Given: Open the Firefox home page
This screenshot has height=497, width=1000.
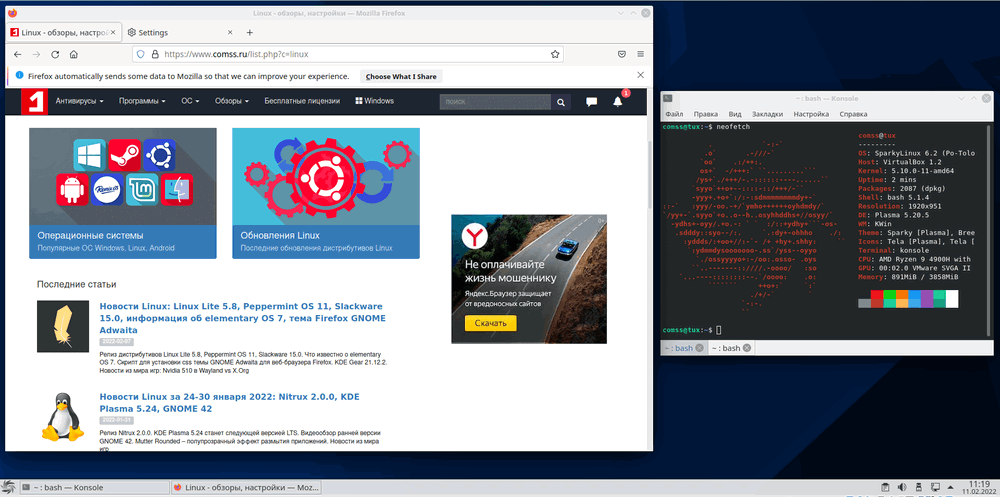Looking at the screenshot, I should [x=74, y=54].
